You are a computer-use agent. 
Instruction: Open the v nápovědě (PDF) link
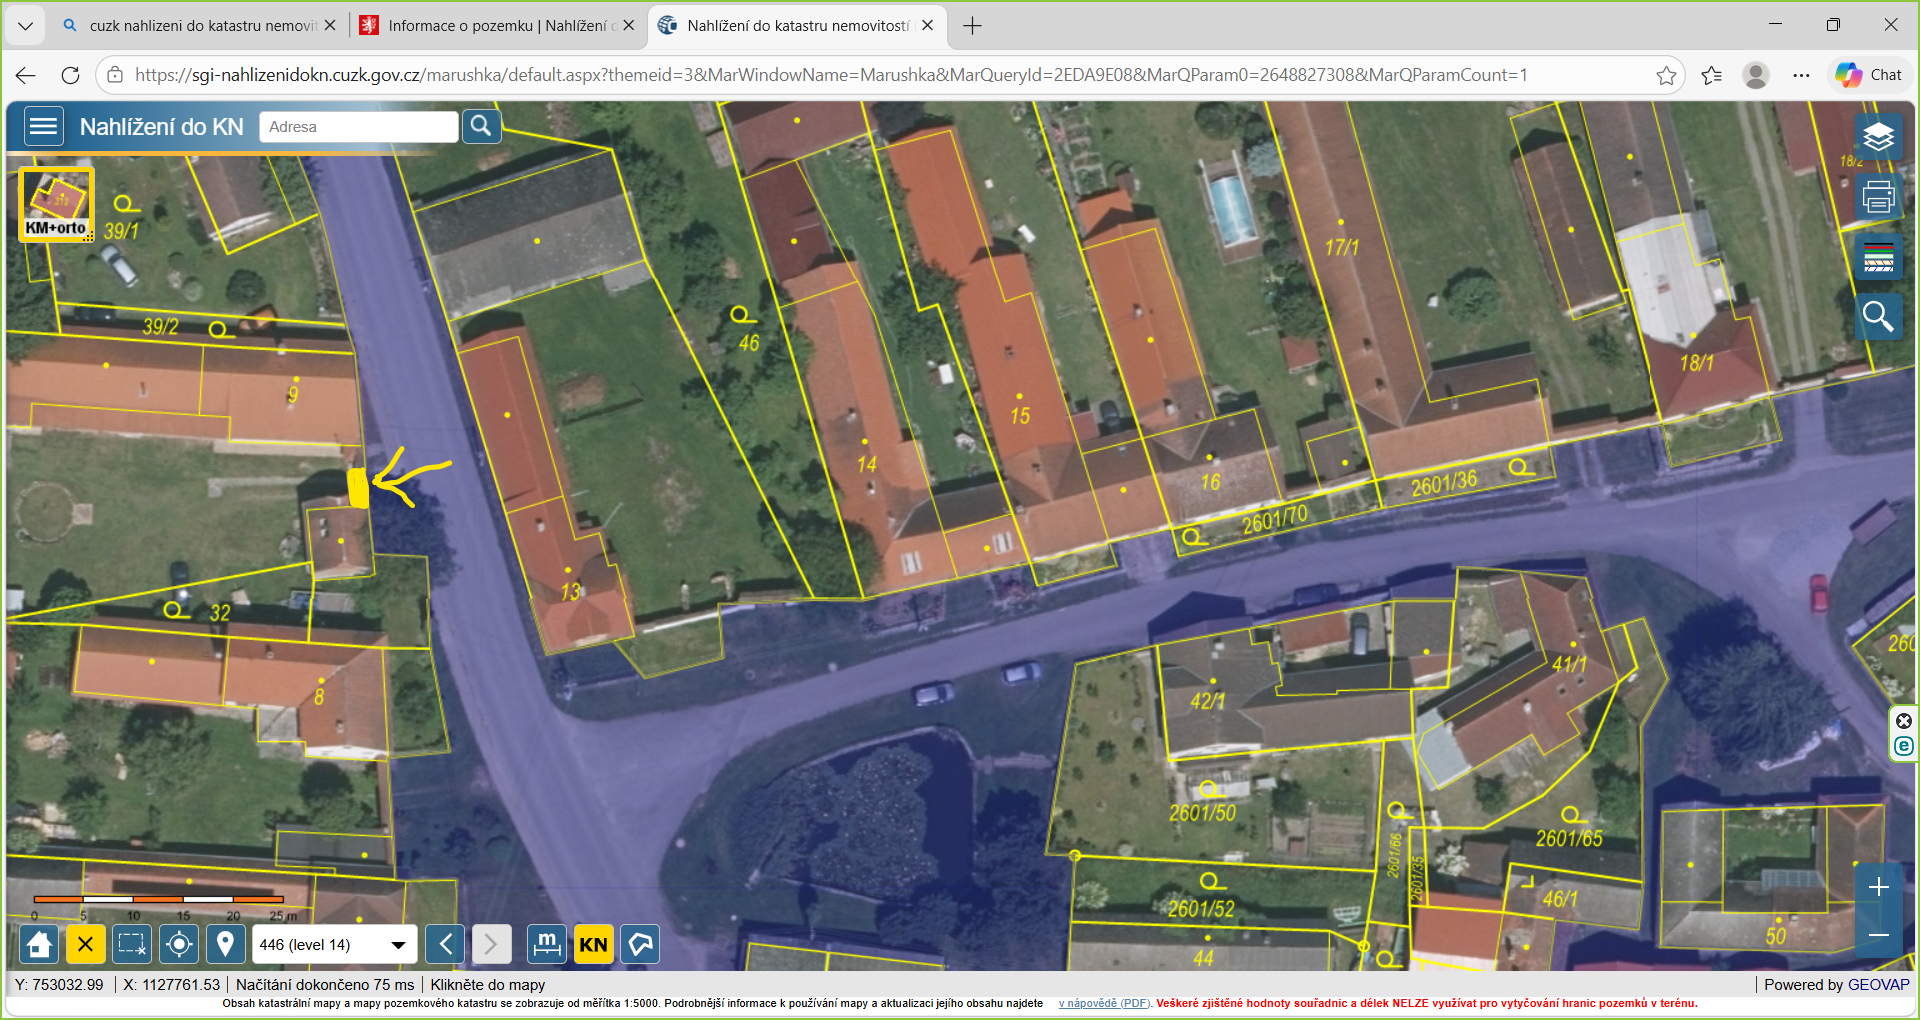1104,1003
